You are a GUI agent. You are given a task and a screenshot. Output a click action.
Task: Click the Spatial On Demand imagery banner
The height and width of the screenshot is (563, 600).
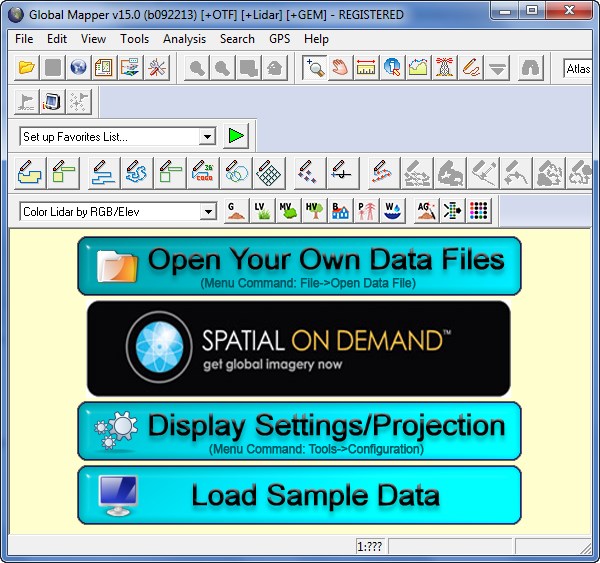point(299,348)
